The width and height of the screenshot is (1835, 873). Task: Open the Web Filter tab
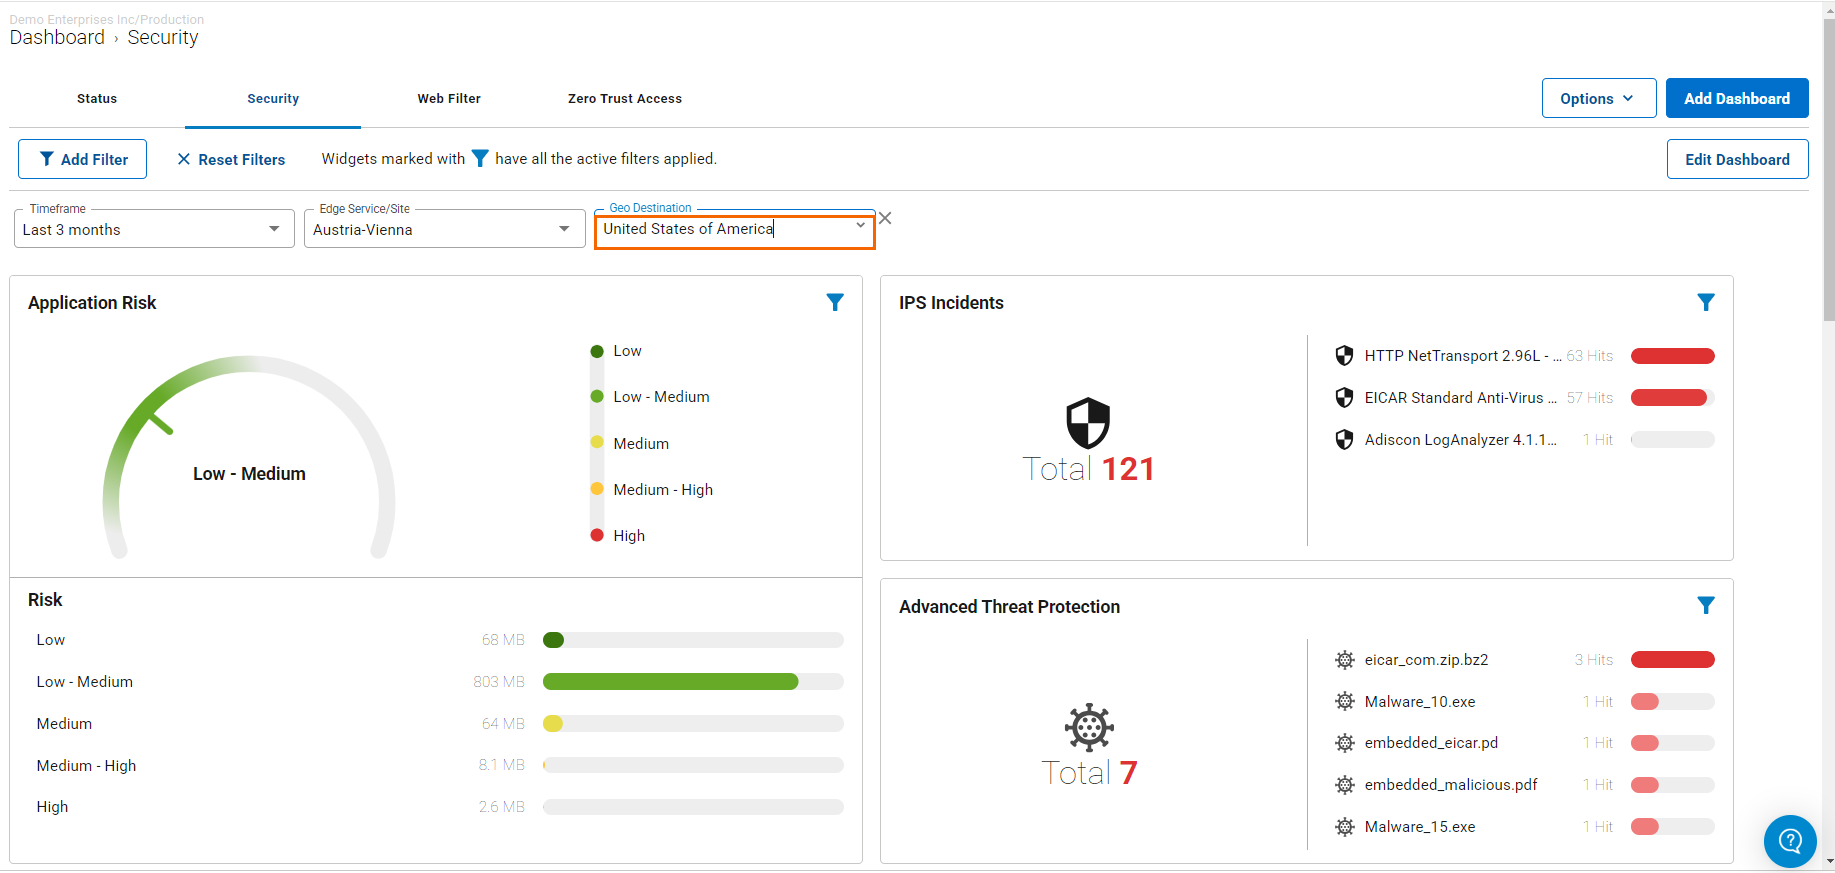[449, 98]
